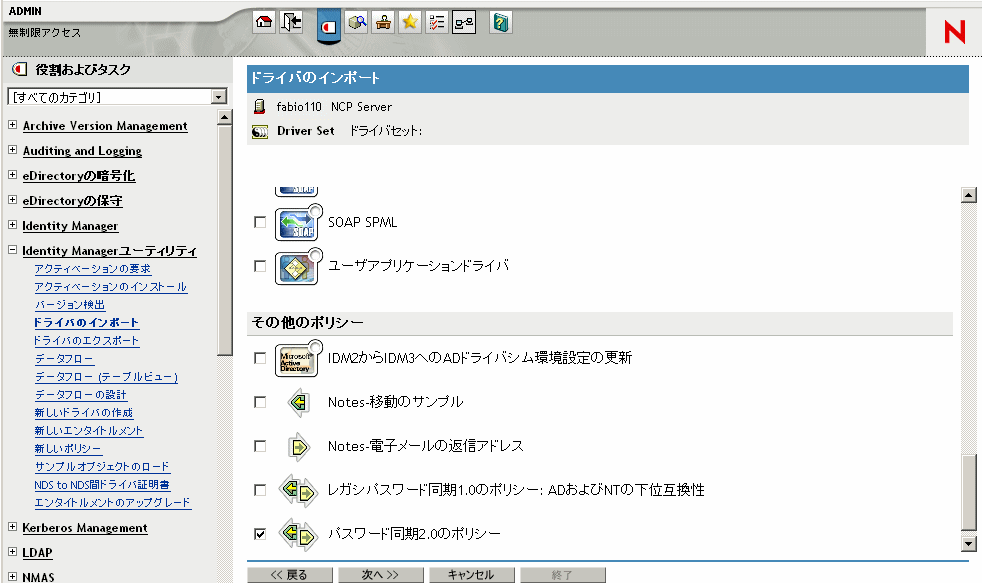Click driver list scrollbar down arrow
The width and height of the screenshot is (982, 583).
(969, 544)
